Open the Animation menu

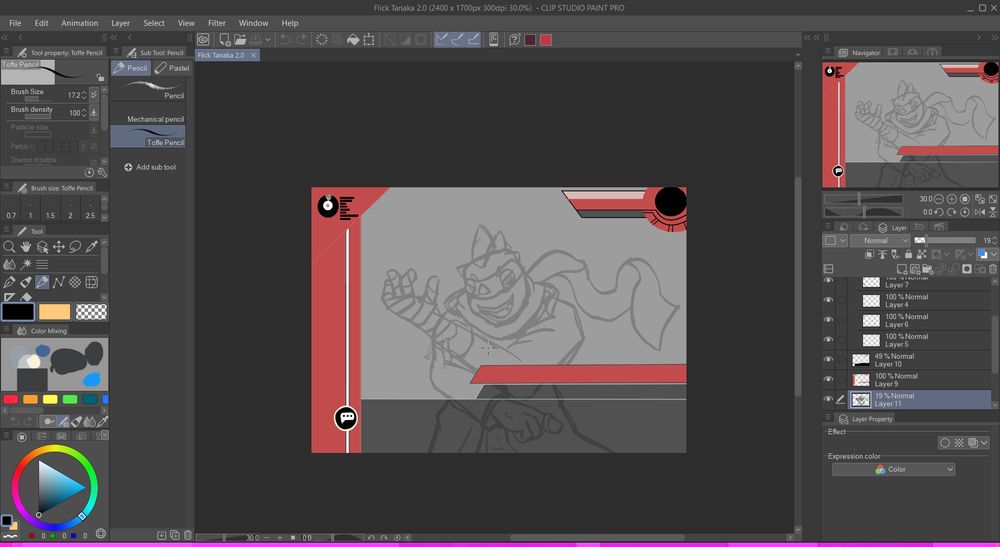[x=80, y=23]
